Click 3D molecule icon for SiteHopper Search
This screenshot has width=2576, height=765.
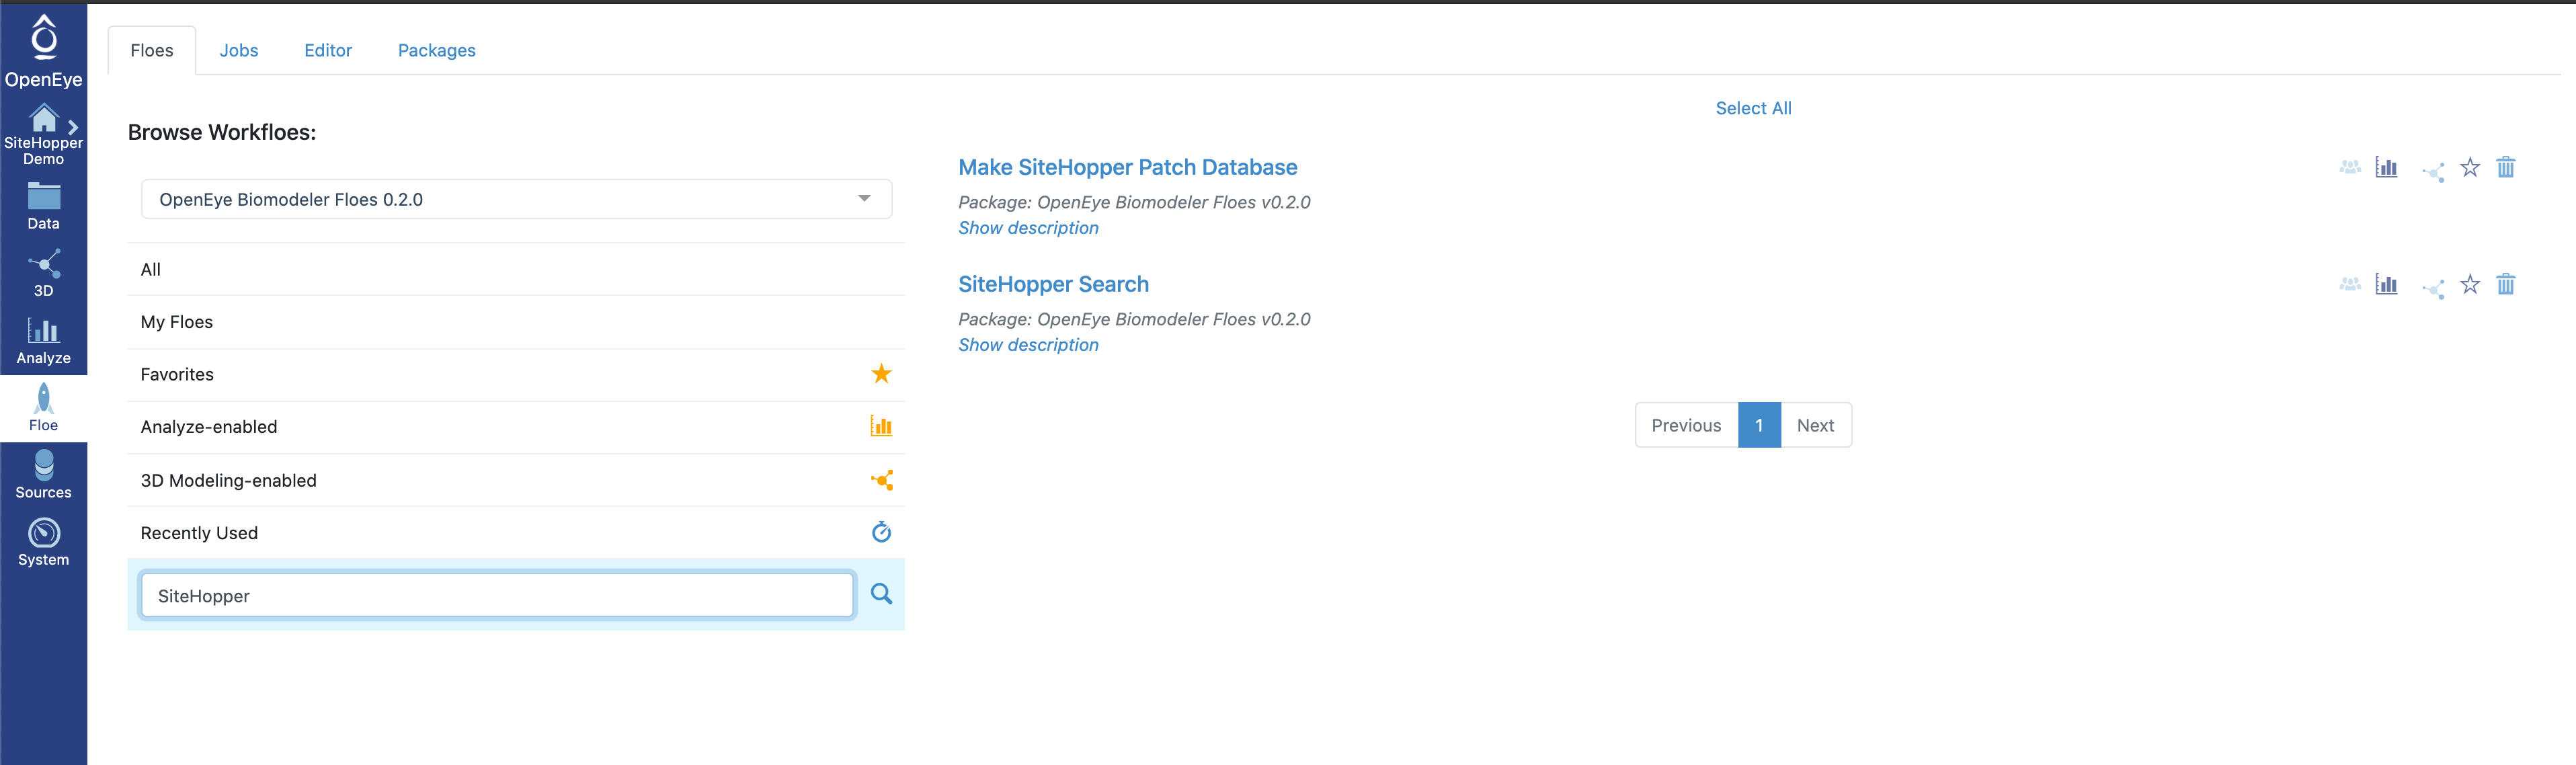click(x=2433, y=289)
